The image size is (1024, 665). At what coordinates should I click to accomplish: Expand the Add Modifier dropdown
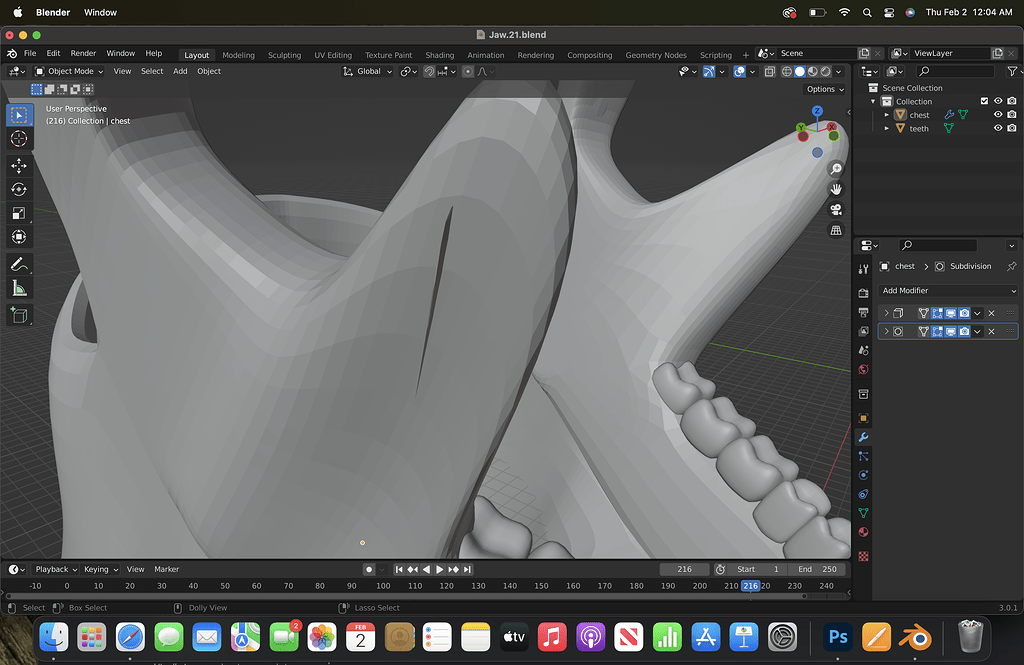point(948,291)
